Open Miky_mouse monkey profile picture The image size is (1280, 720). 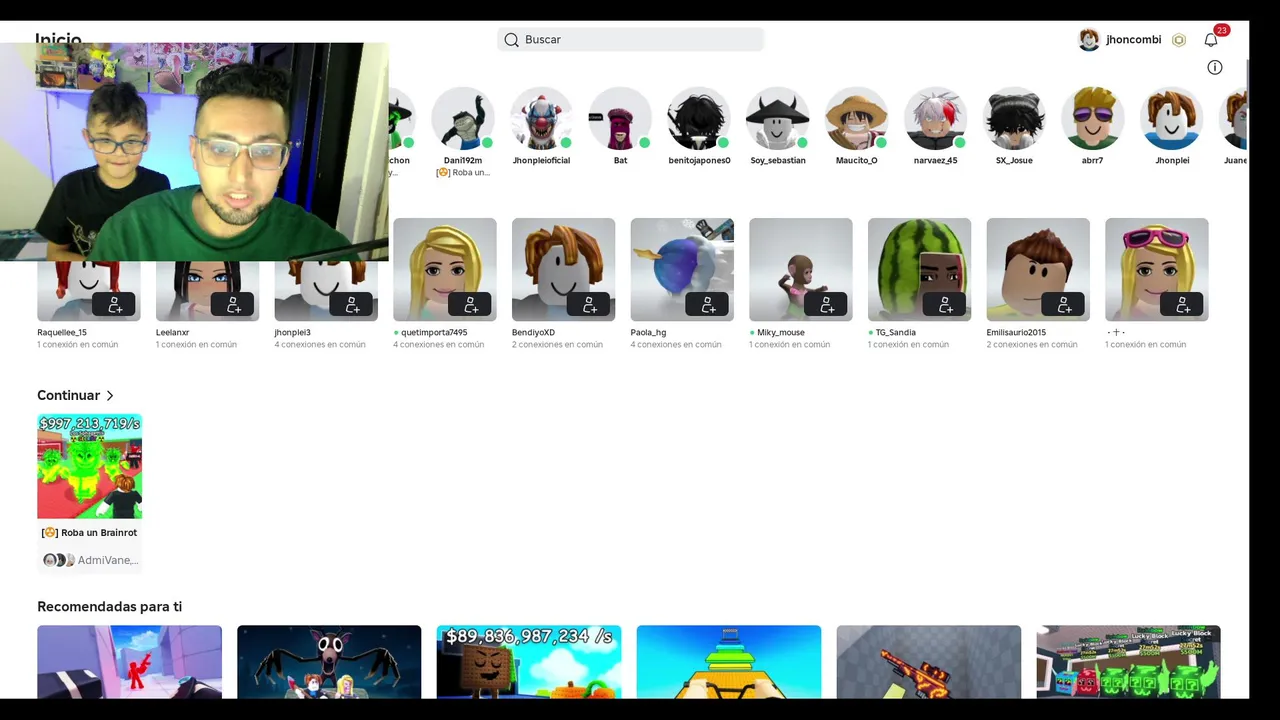pyautogui.click(x=801, y=270)
